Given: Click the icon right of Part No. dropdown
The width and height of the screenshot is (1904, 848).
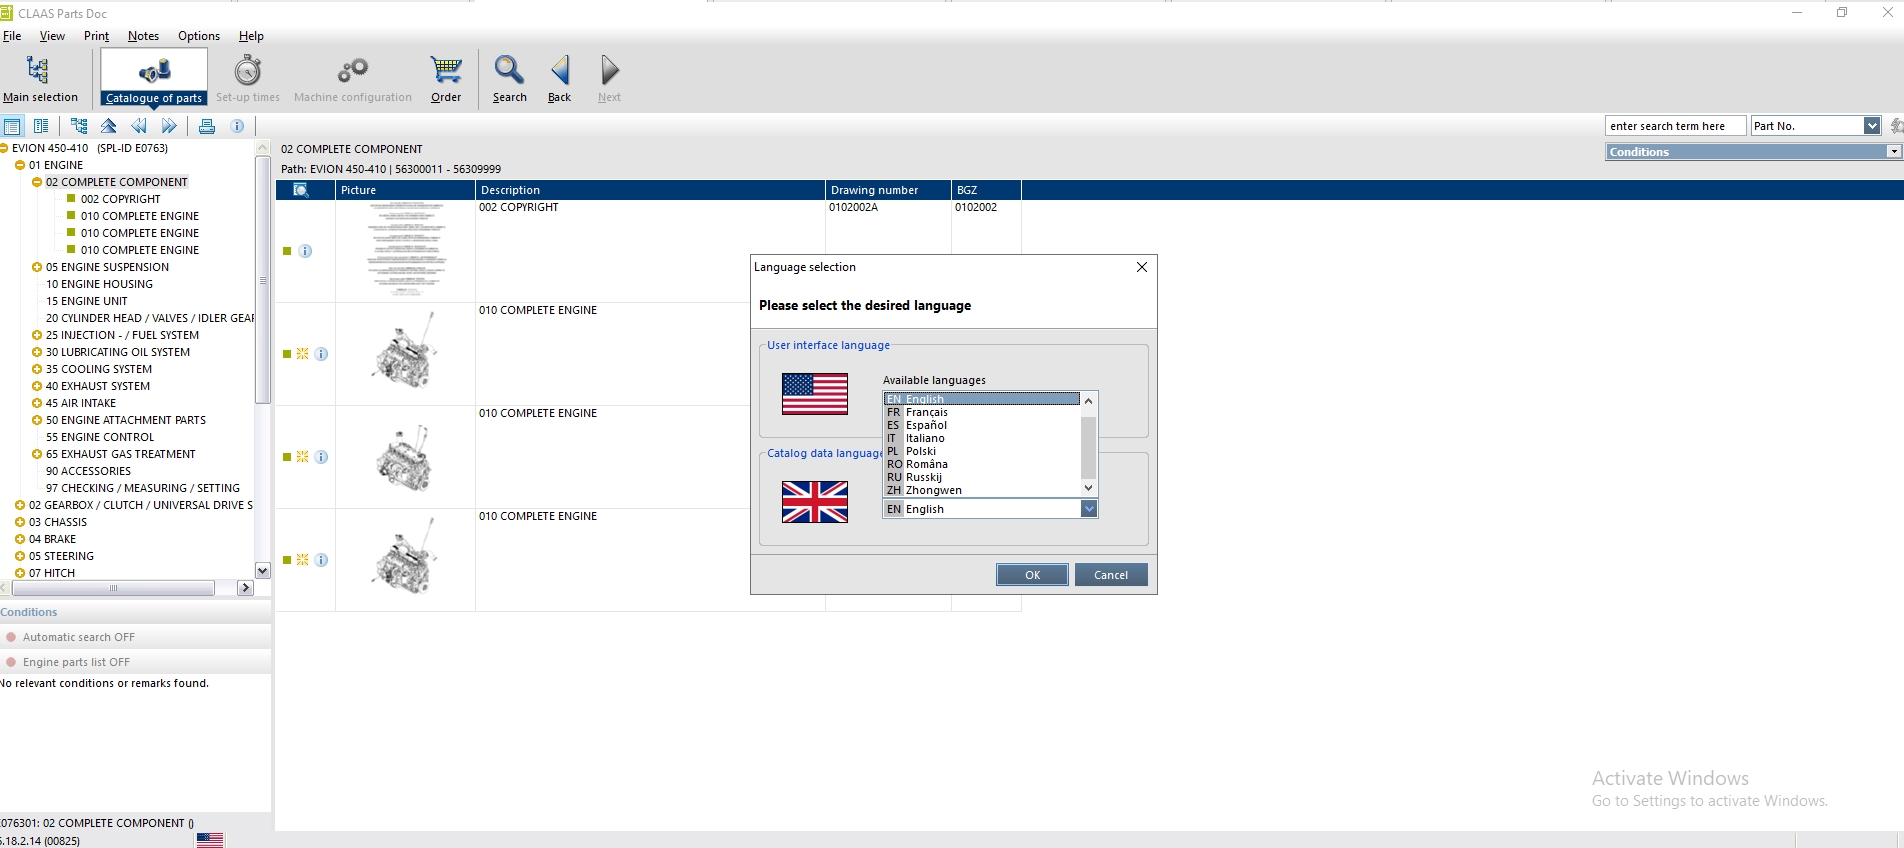Looking at the screenshot, I should [1896, 126].
